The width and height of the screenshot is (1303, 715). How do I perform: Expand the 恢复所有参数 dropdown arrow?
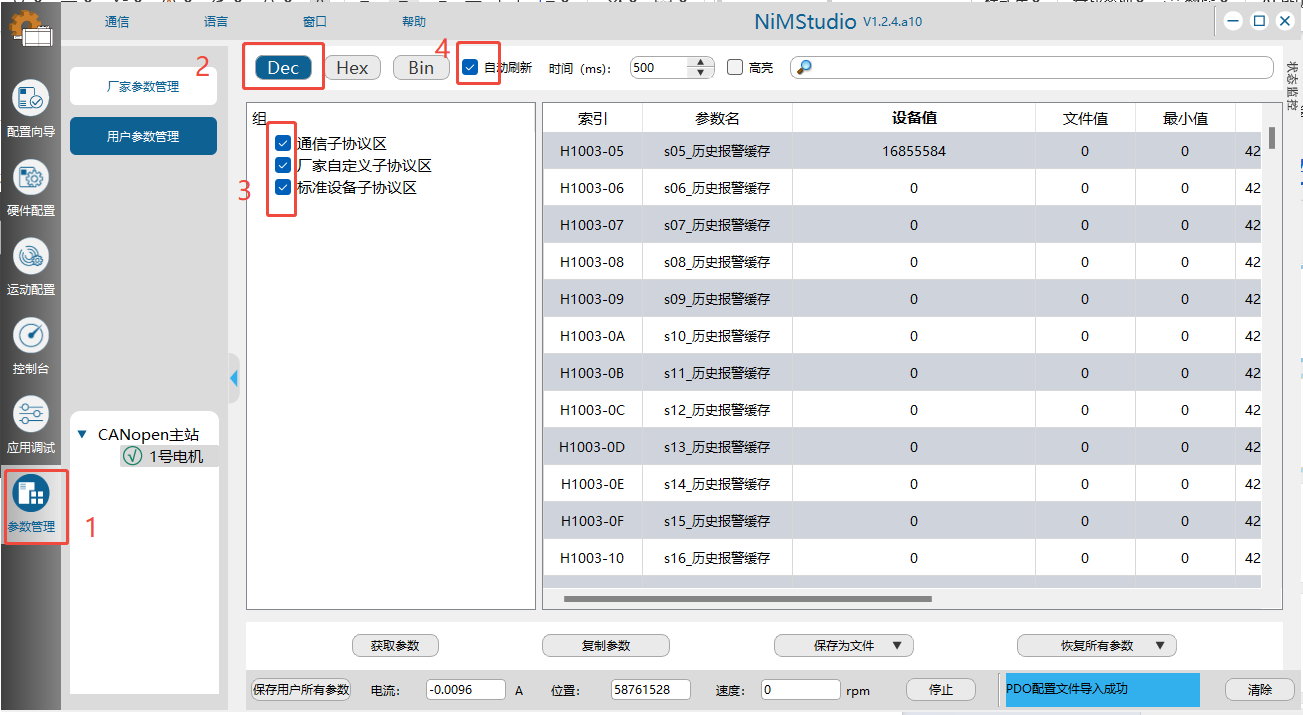click(1160, 646)
